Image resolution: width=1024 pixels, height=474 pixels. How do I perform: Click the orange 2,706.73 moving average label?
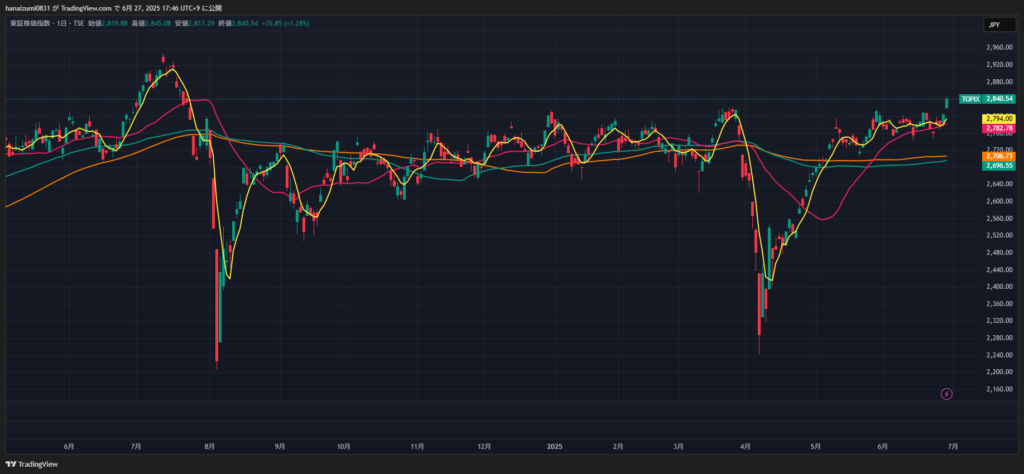coord(999,156)
